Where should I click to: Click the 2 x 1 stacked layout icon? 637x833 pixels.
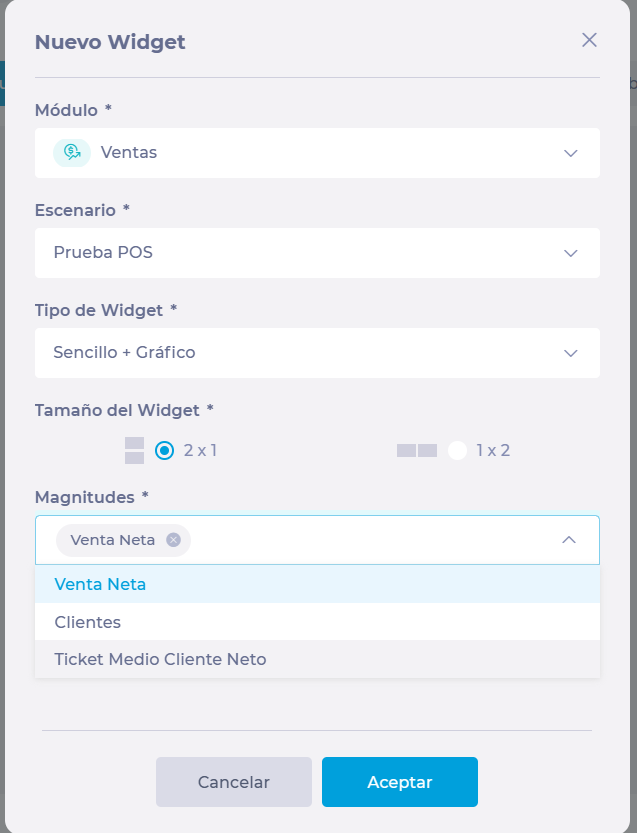click(x=134, y=450)
